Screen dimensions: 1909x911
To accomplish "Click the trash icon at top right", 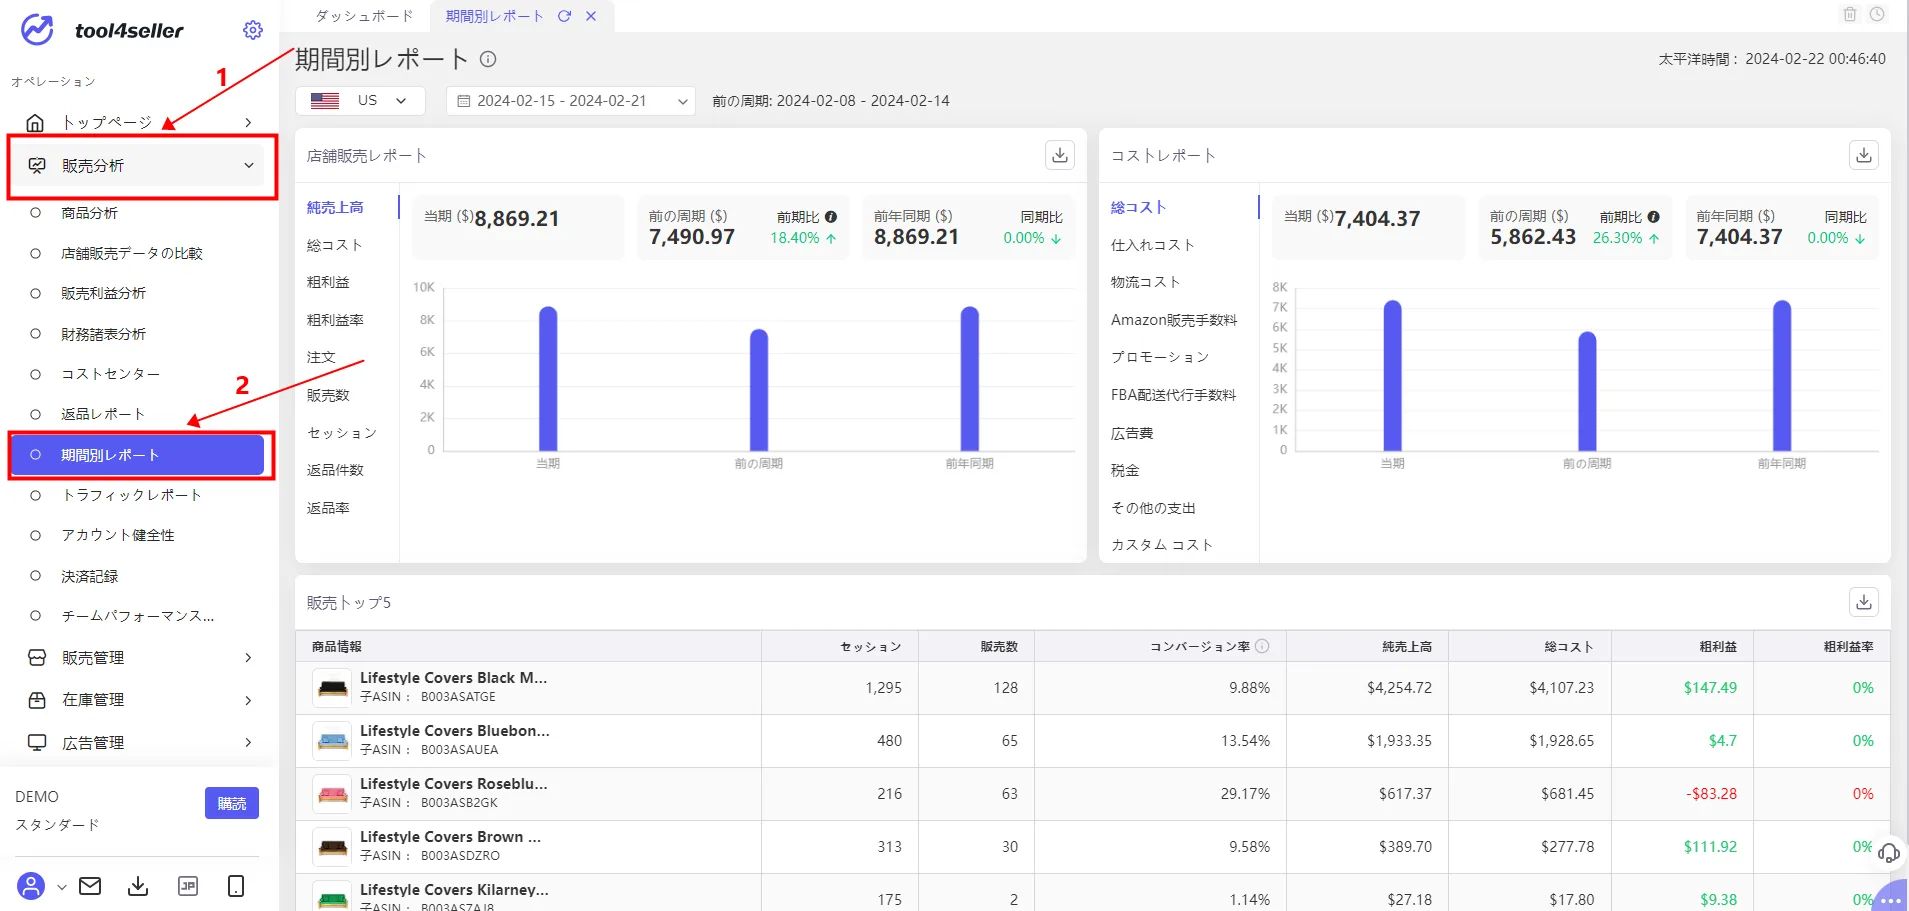I will 1850,14.
